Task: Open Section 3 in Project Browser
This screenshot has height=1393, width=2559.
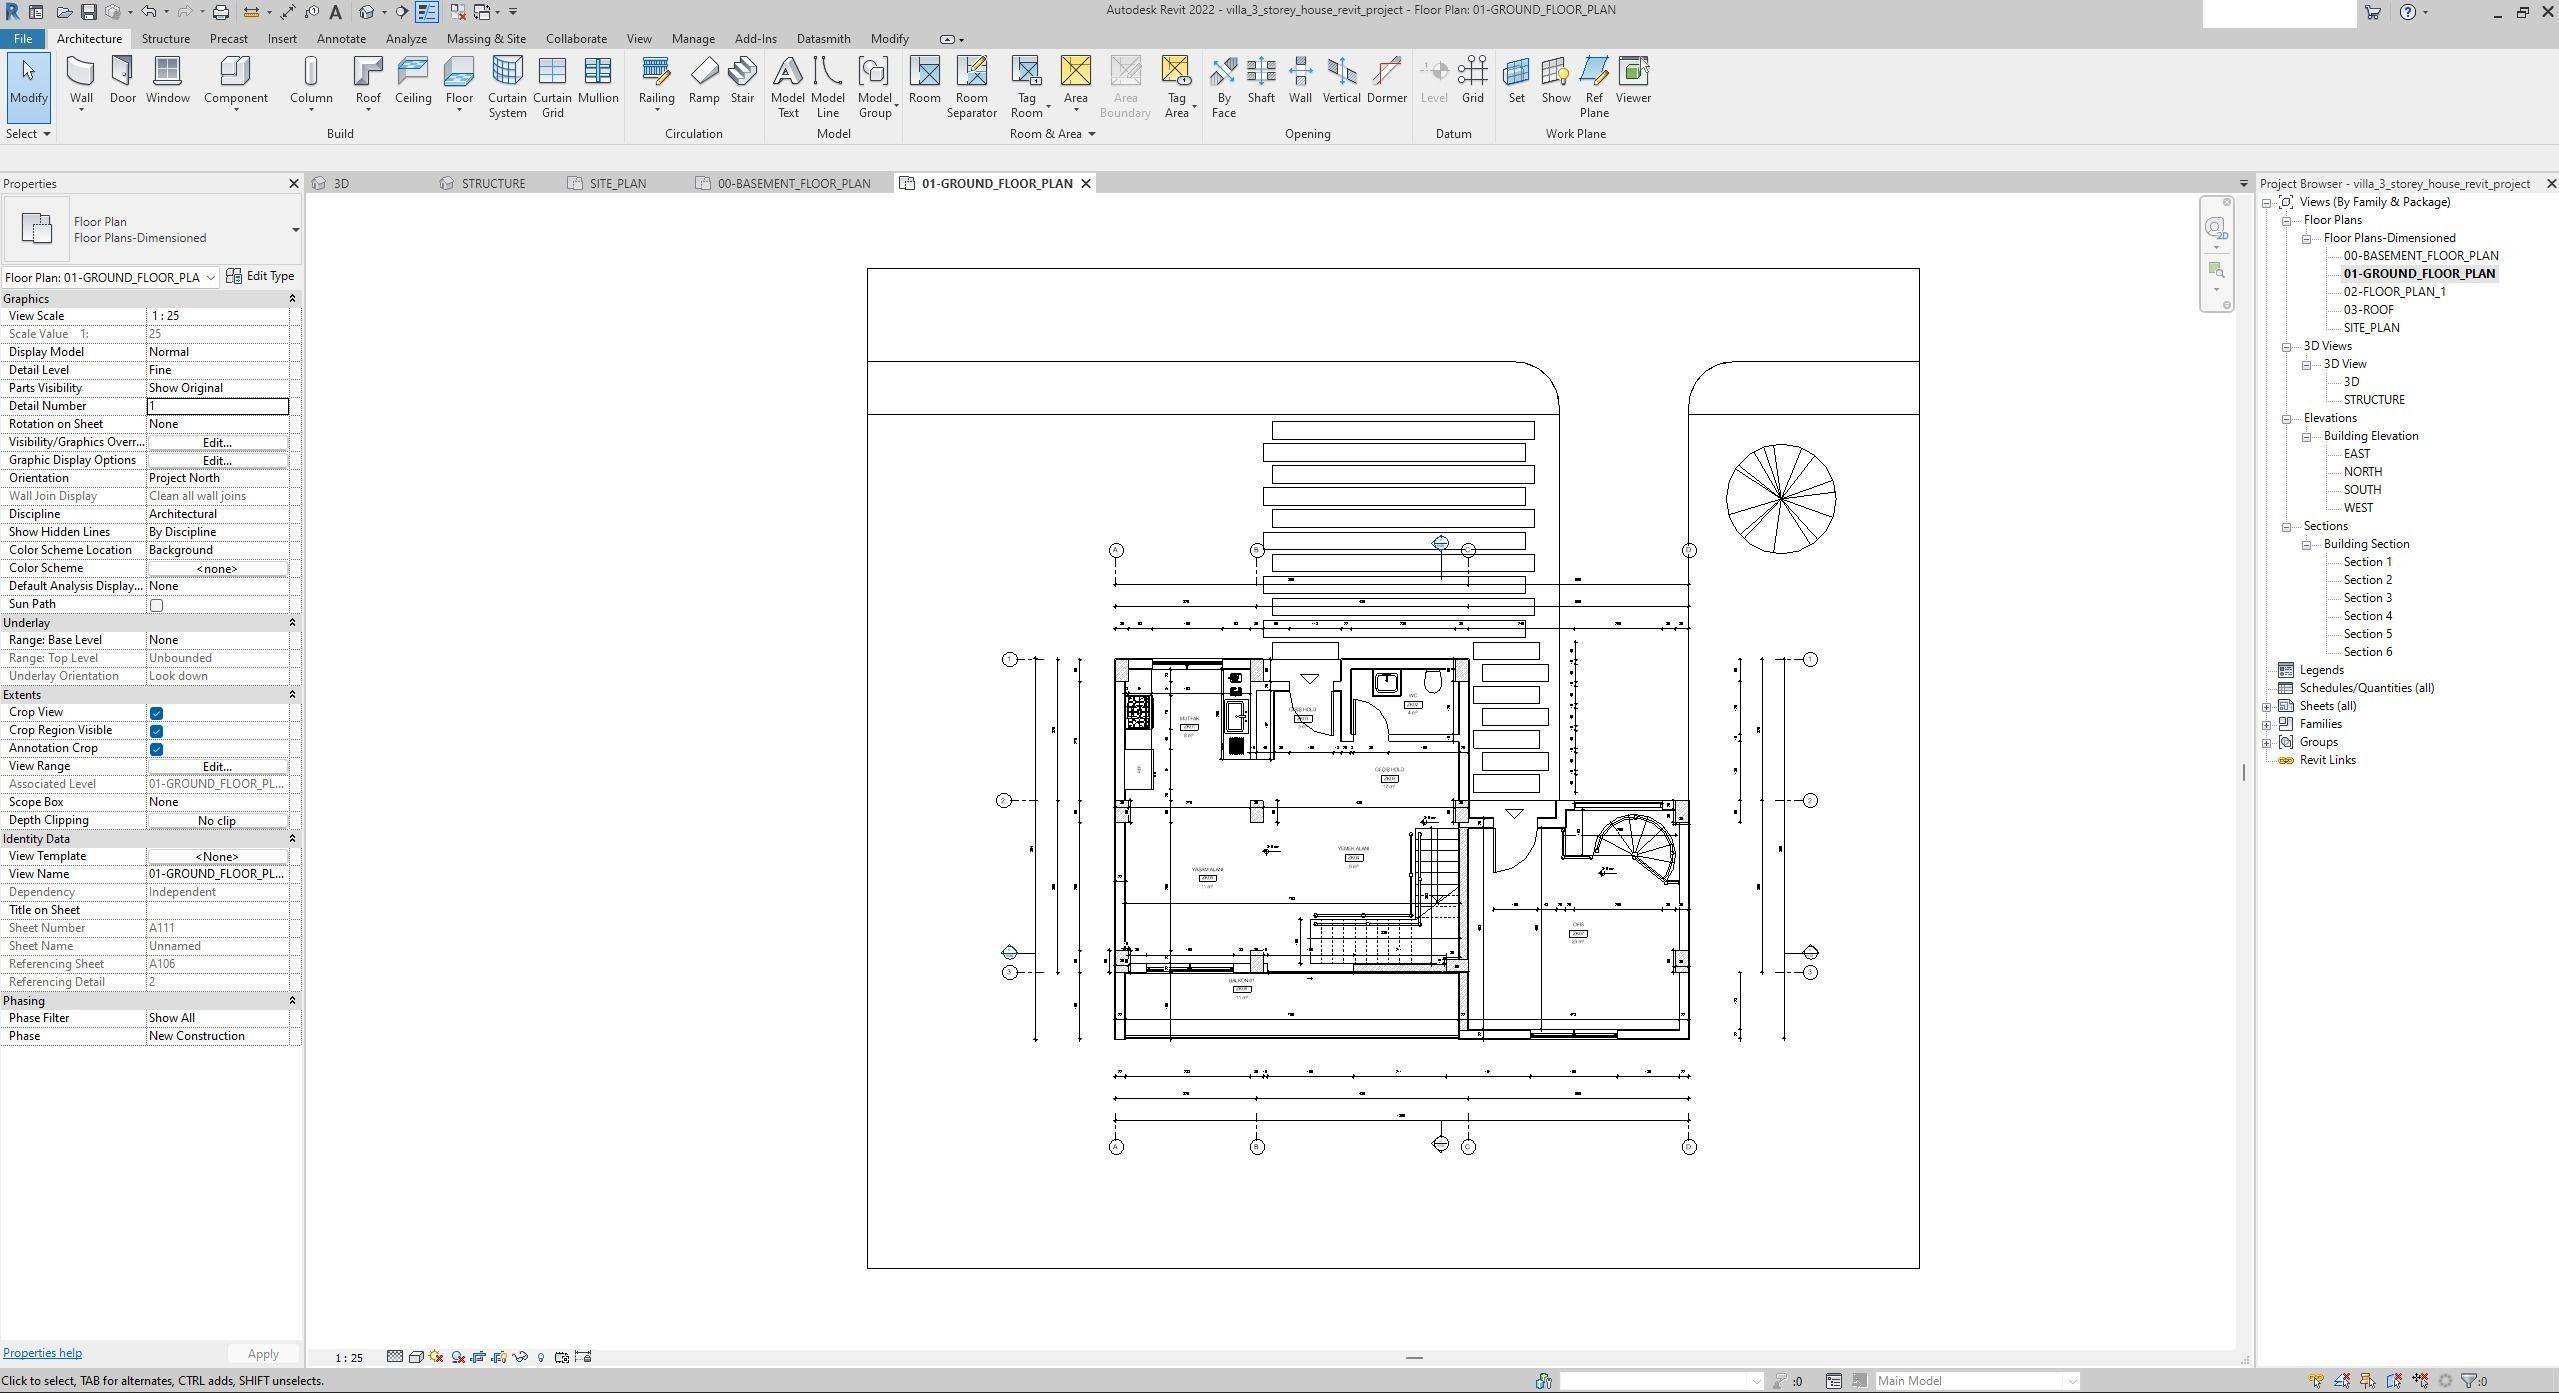Action: 2367,598
